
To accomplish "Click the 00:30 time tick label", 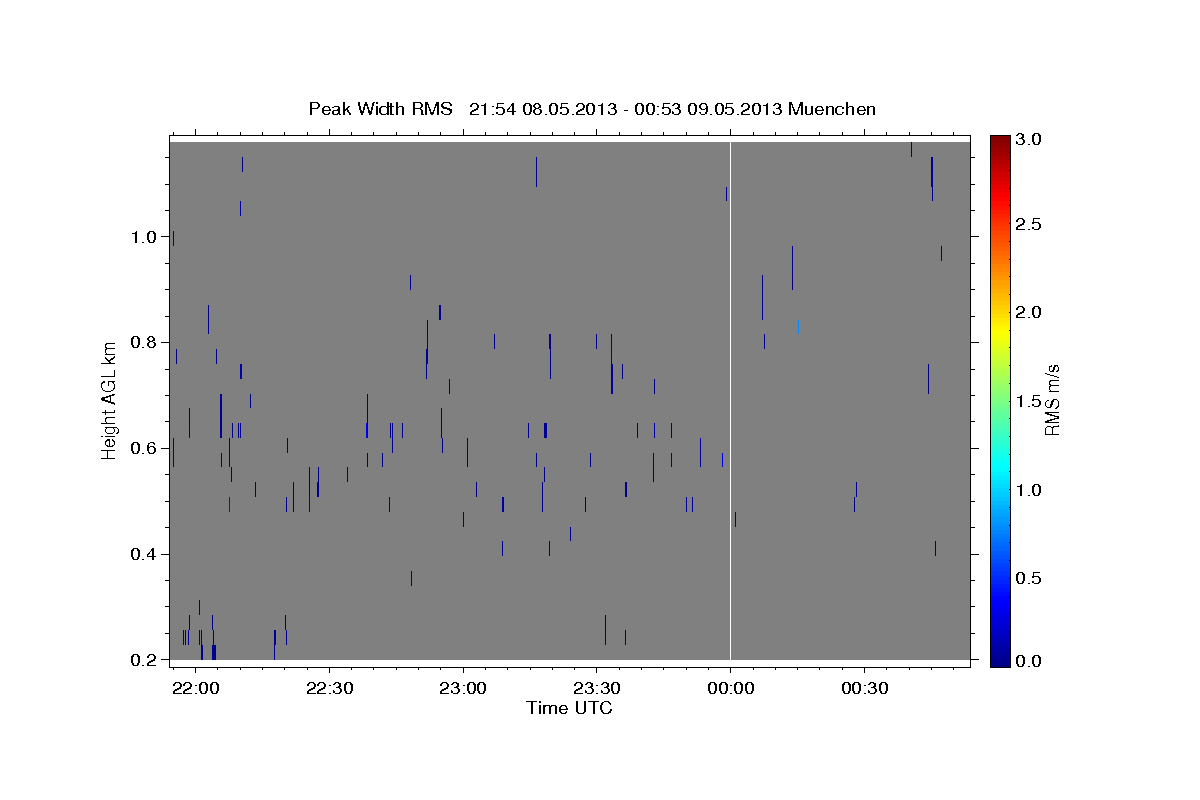I will 864,688.
